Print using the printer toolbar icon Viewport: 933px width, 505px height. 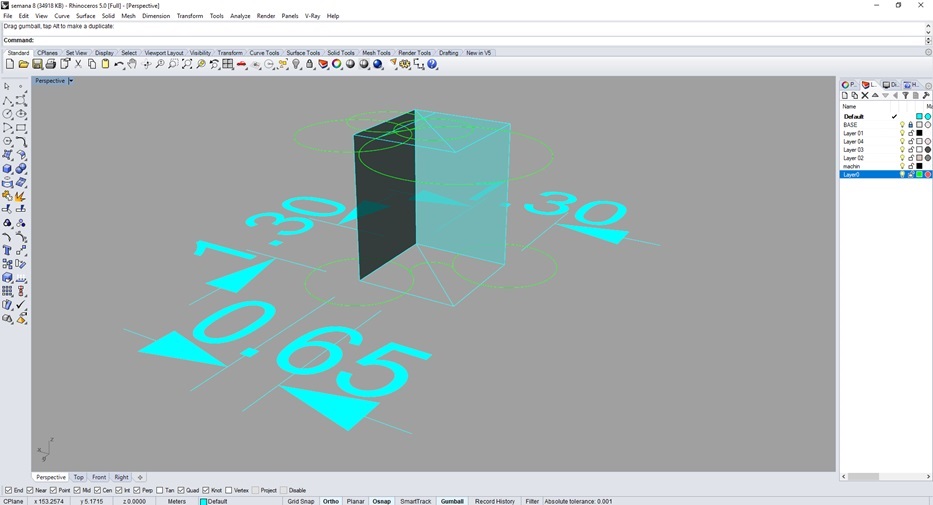(51, 64)
